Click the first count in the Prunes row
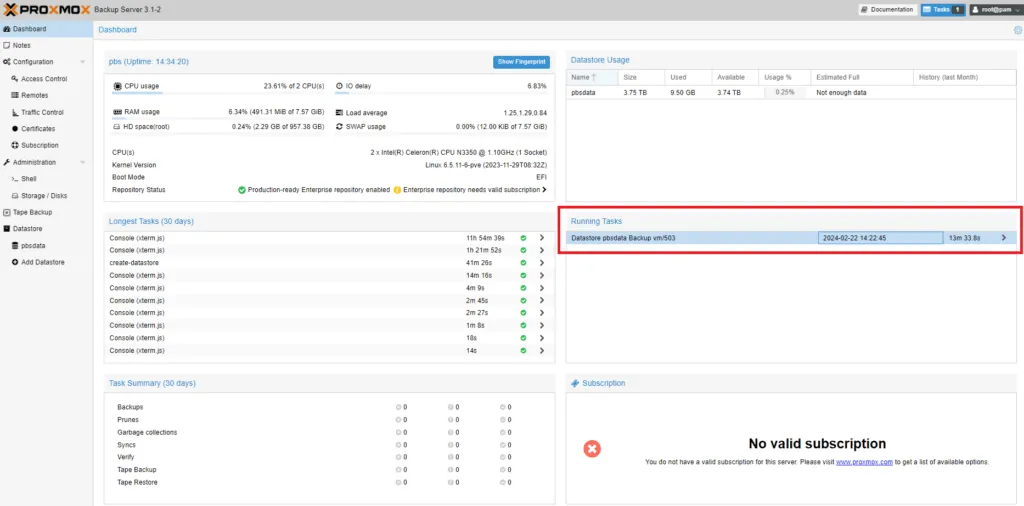 [402, 420]
